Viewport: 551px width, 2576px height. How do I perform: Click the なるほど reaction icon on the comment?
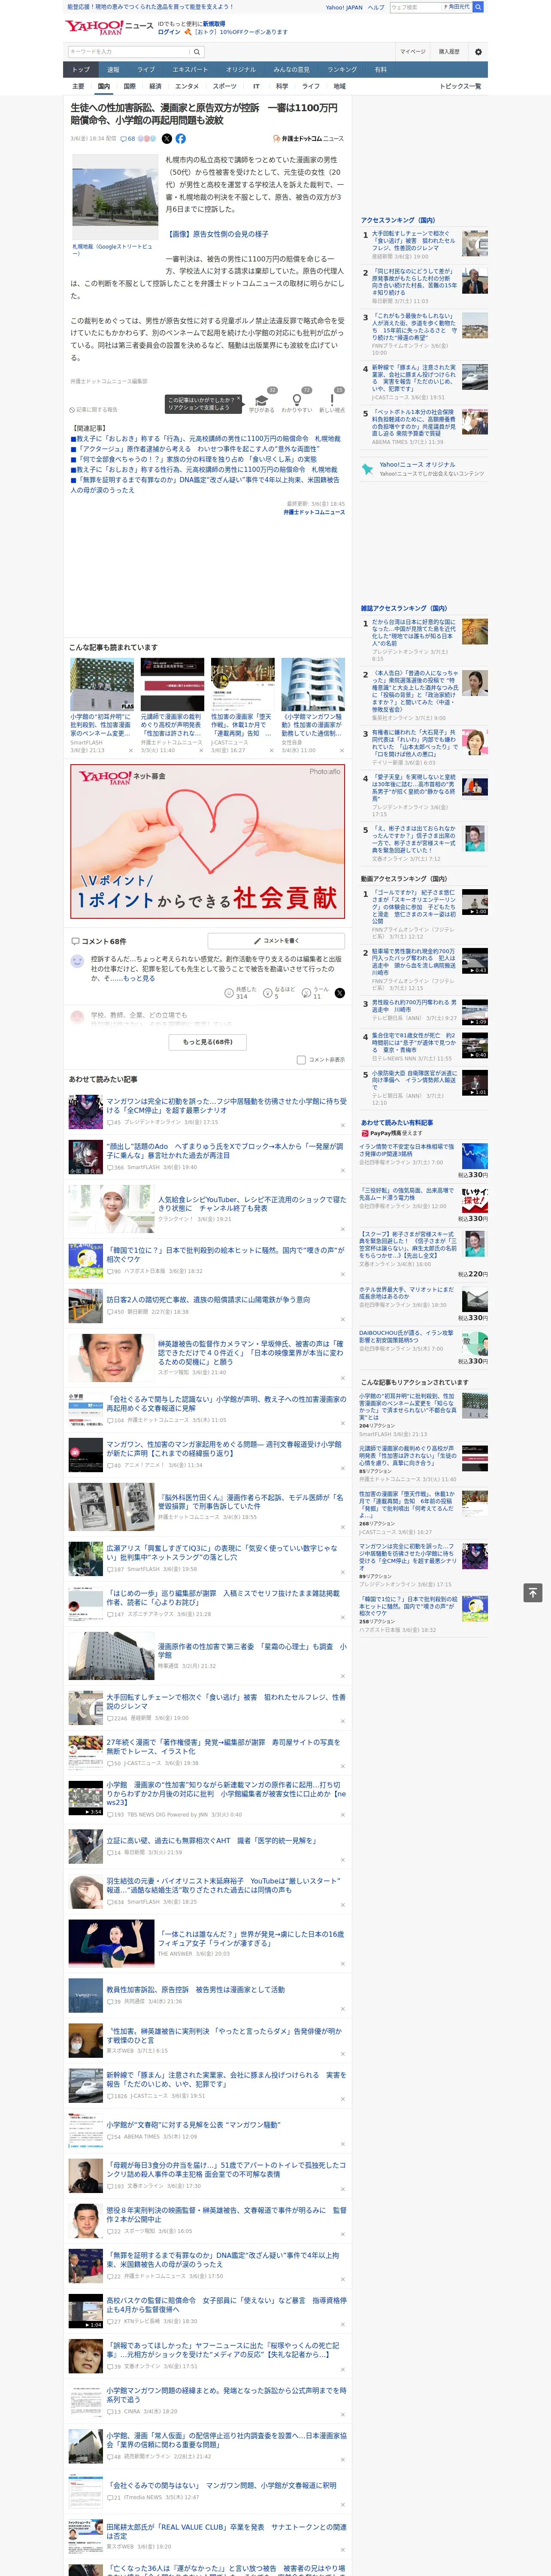point(268,993)
